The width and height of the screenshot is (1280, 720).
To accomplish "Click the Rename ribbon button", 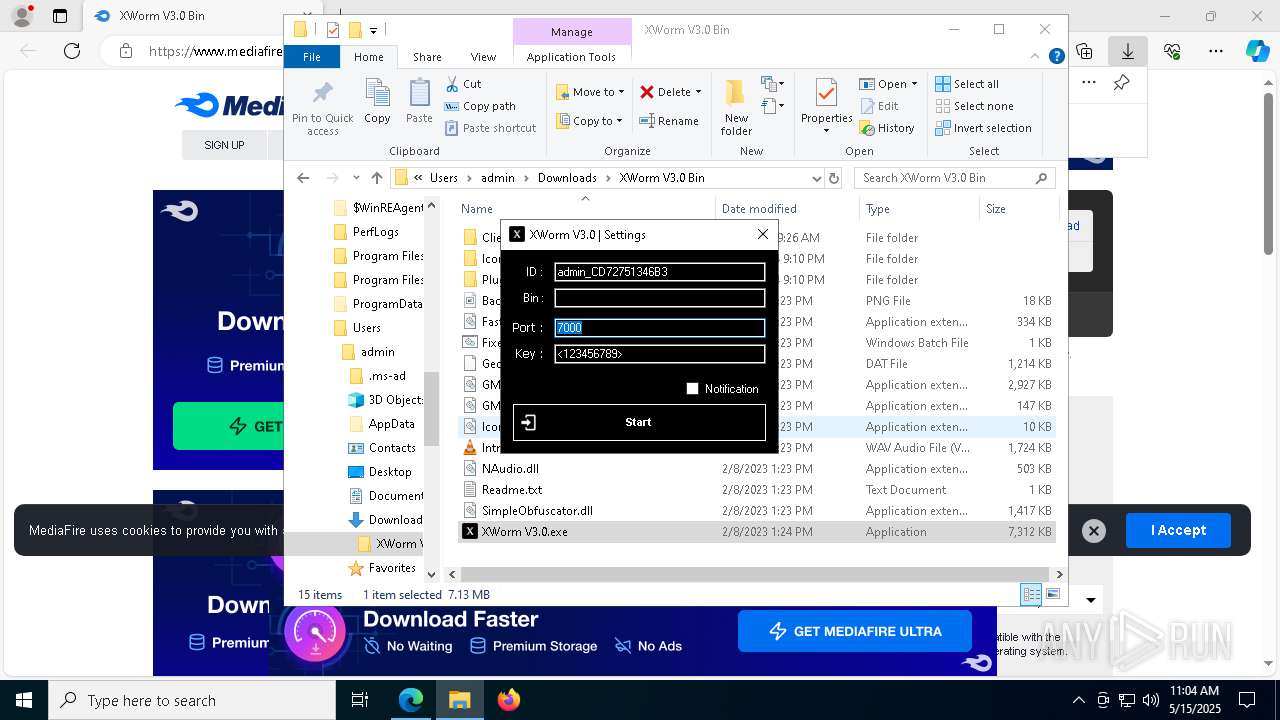I will (x=669, y=121).
